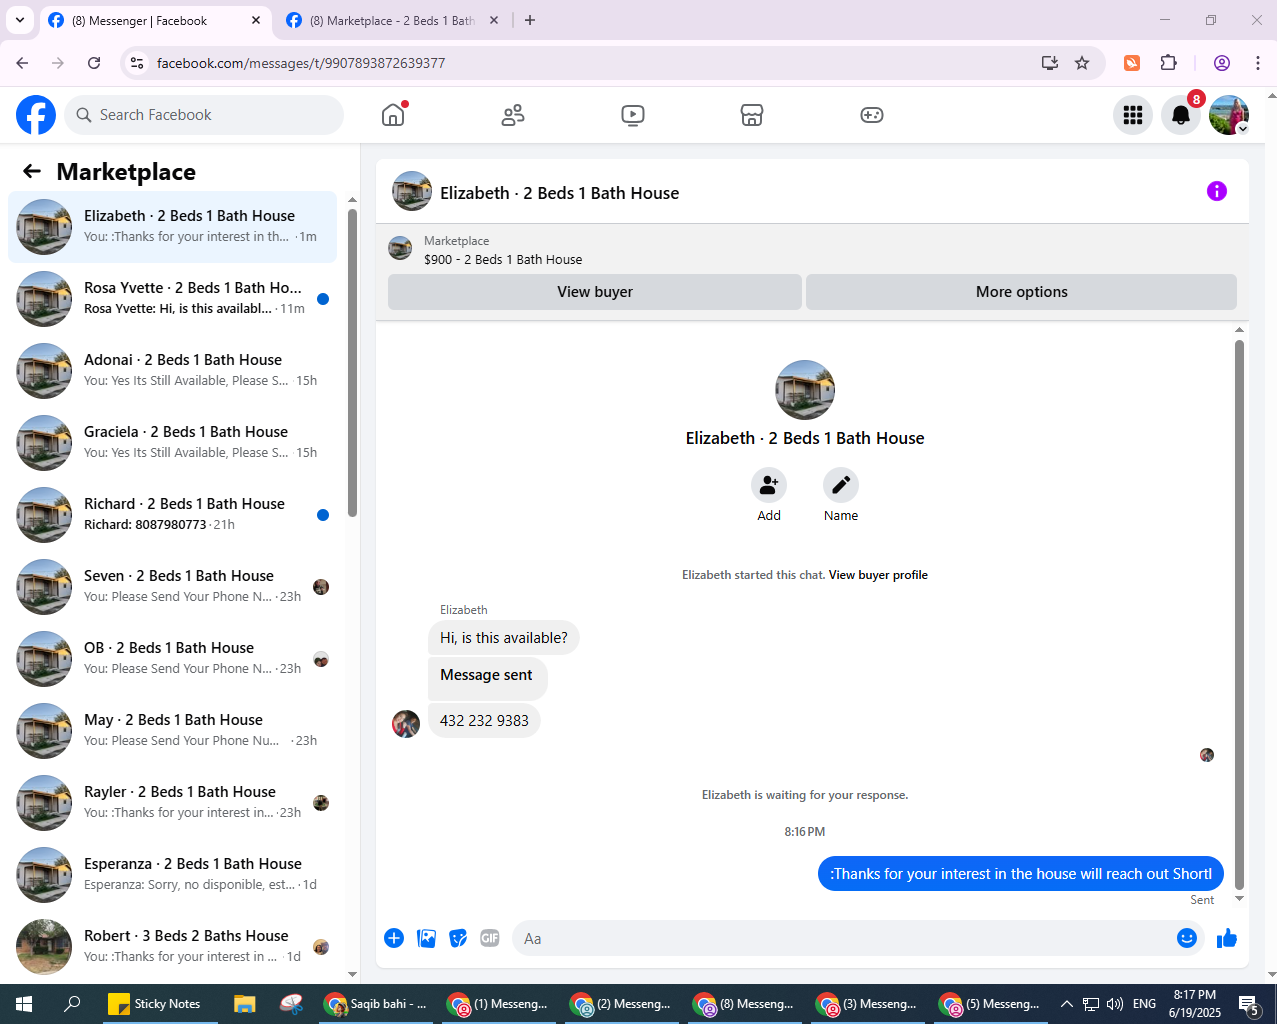Click the conversation list scrollbar
This screenshot has height=1024, width=1277.
pyautogui.click(x=352, y=363)
